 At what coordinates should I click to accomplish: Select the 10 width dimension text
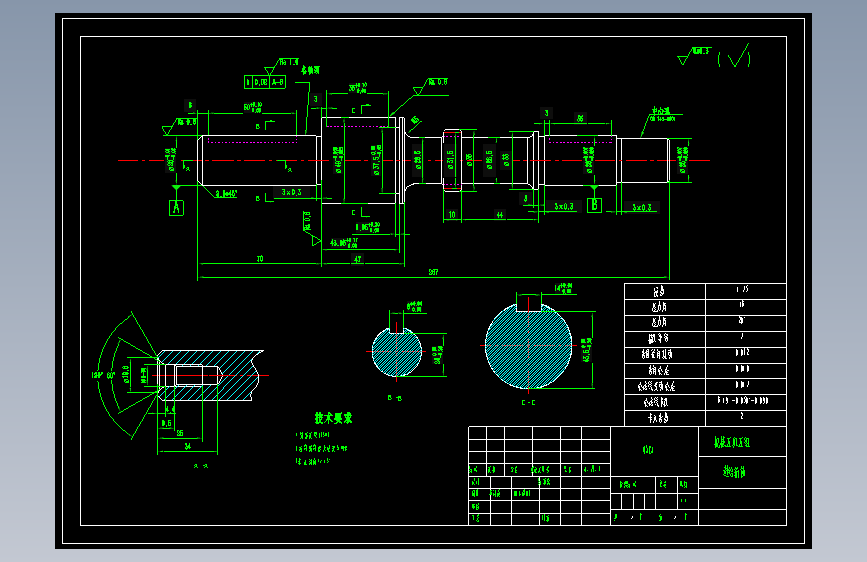[452, 215]
